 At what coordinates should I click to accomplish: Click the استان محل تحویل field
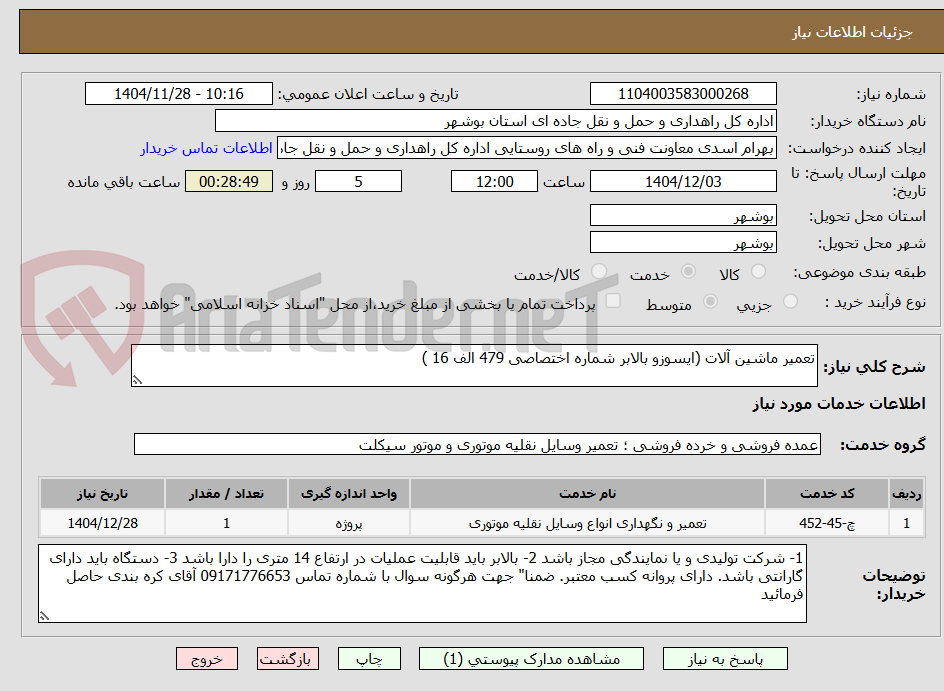(x=683, y=215)
